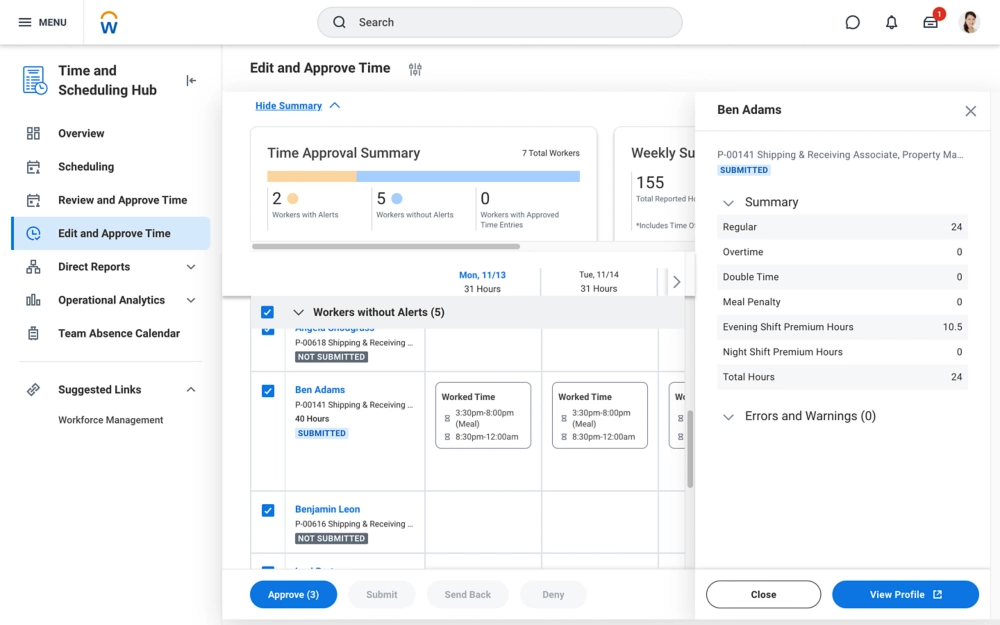This screenshot has width=1000, height=625.
Task: Expand the Direct Reports section
Action: point(190,266)
